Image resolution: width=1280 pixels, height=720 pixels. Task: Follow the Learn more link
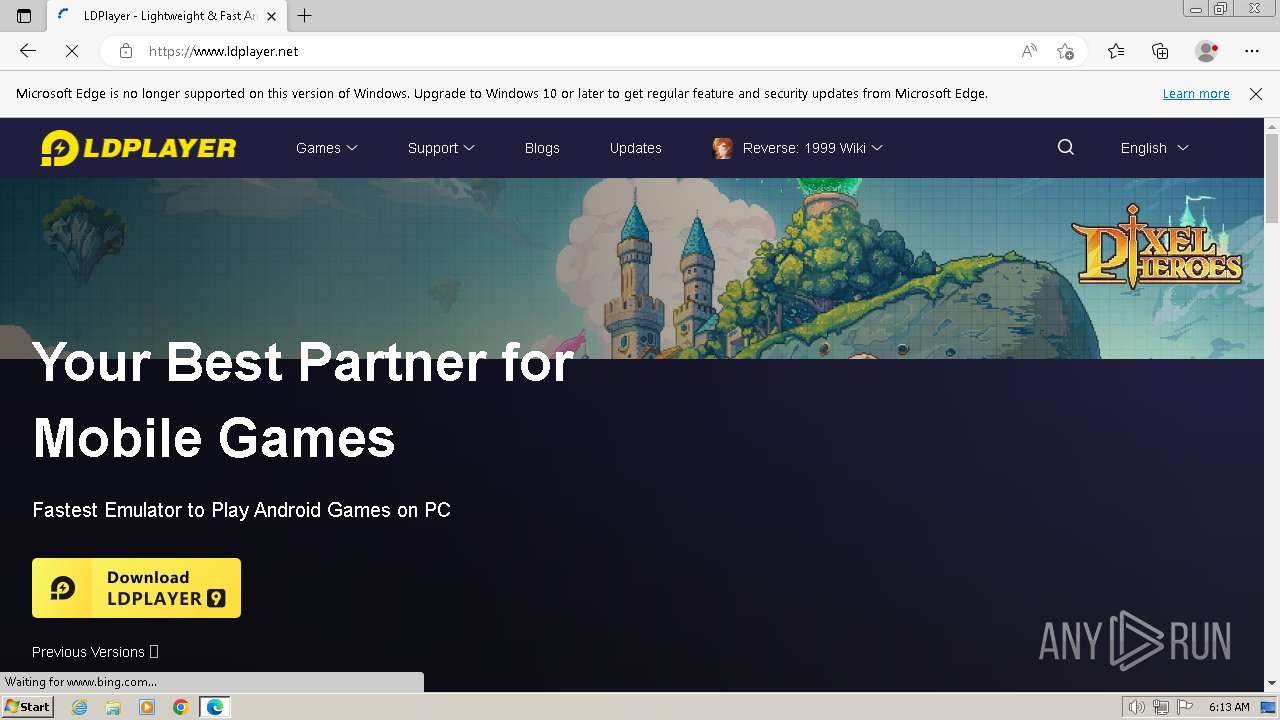(x=1196, y=93)
